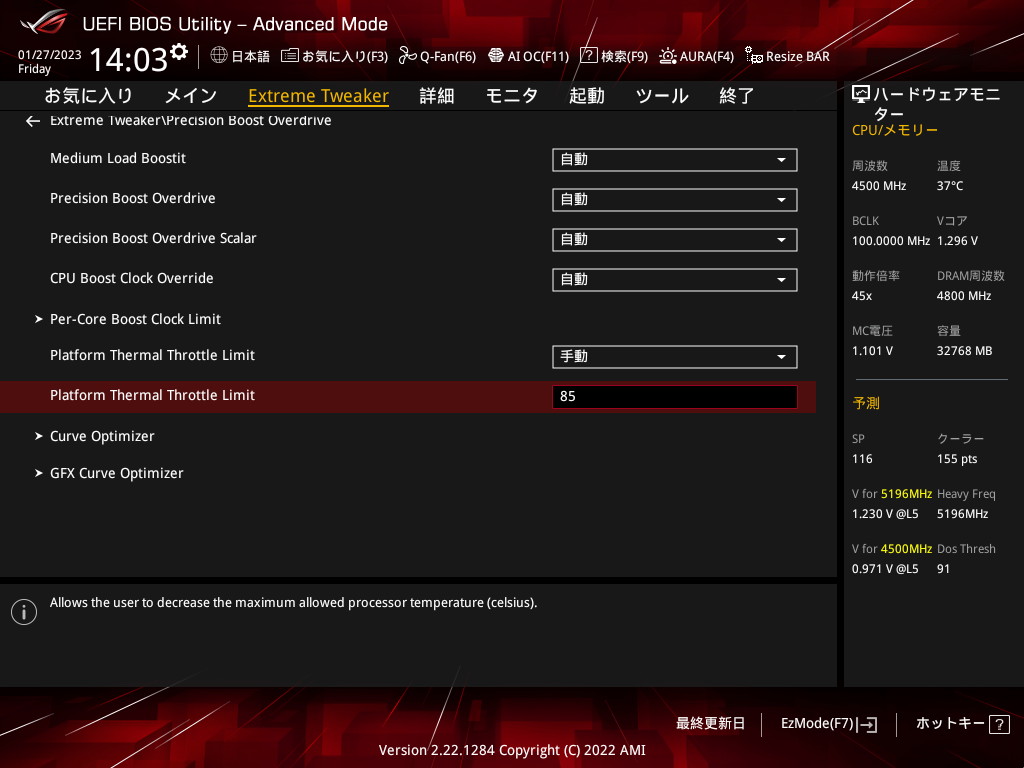Click CPU Boost Clock Override label

[x=131, y=278]
